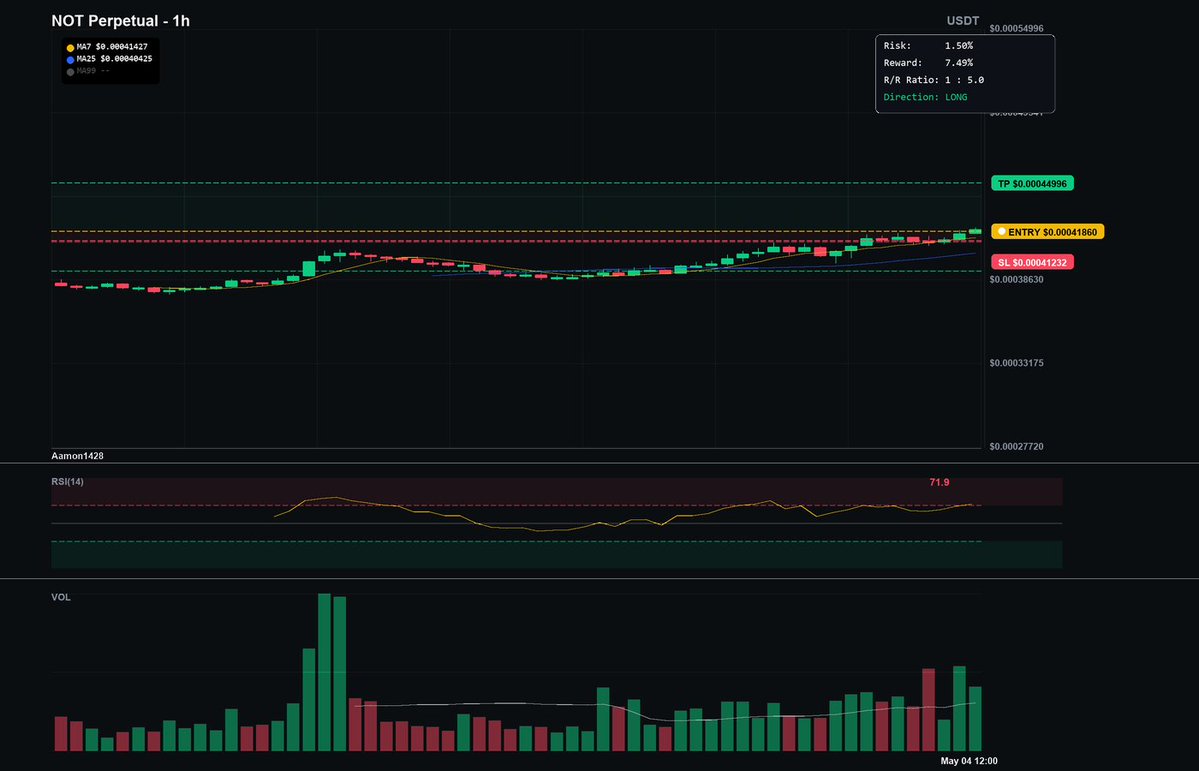The height and width of the screenshot is (771, 1199).
Task: Select the gray MA99 legend dot
Action: pos(70,72)
